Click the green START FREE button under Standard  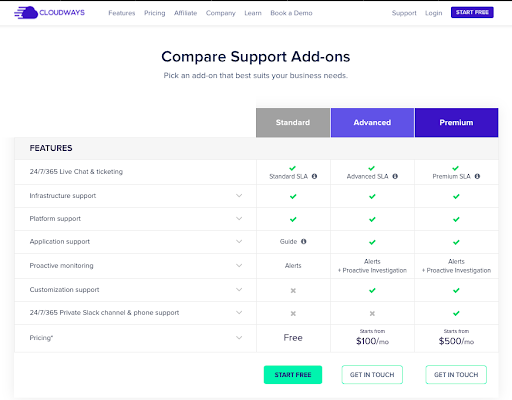click(293, 375)
